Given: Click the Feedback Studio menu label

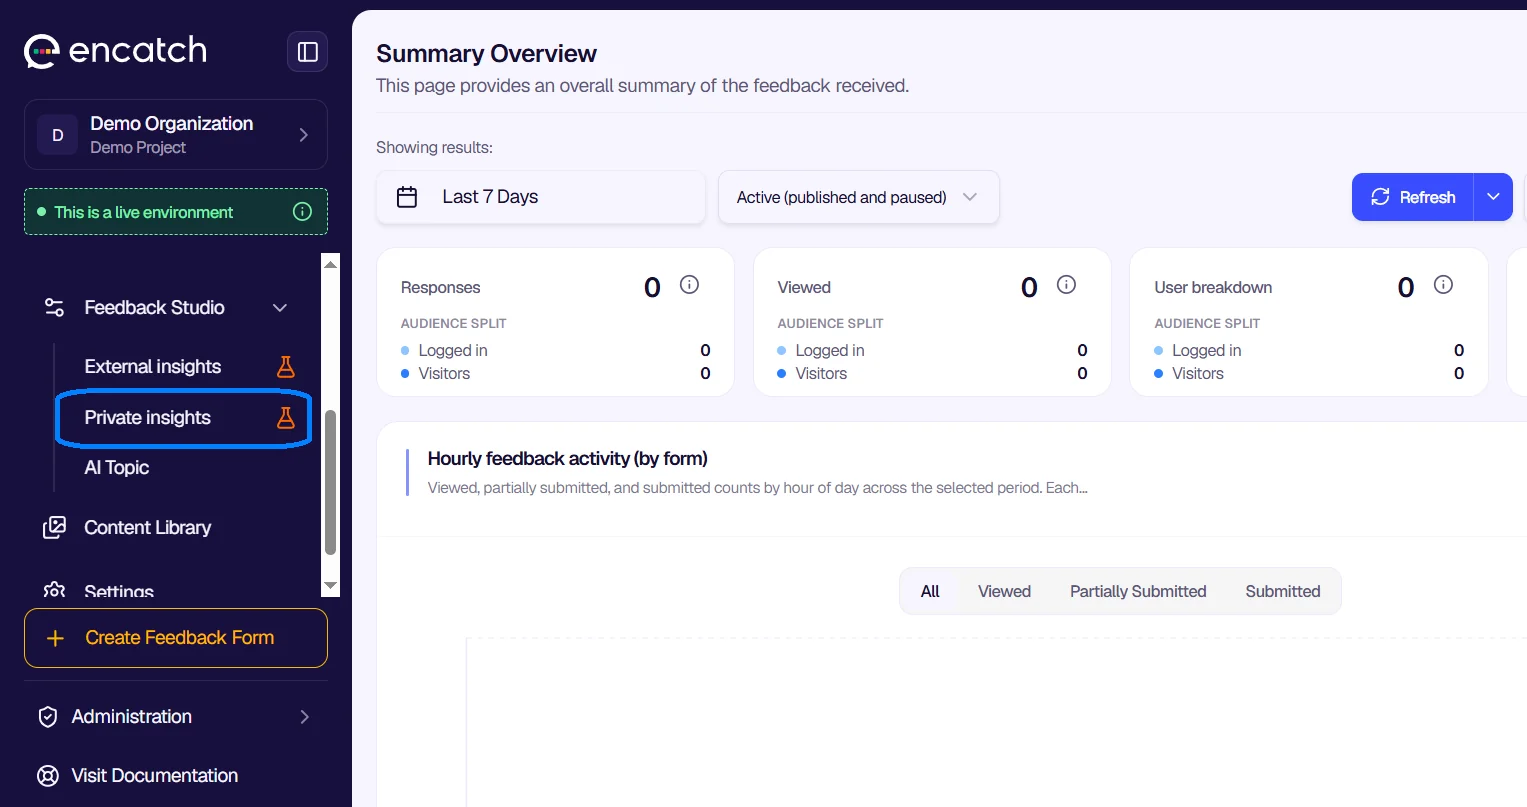Looking at the screenshot, I should (x=154, y=308).
